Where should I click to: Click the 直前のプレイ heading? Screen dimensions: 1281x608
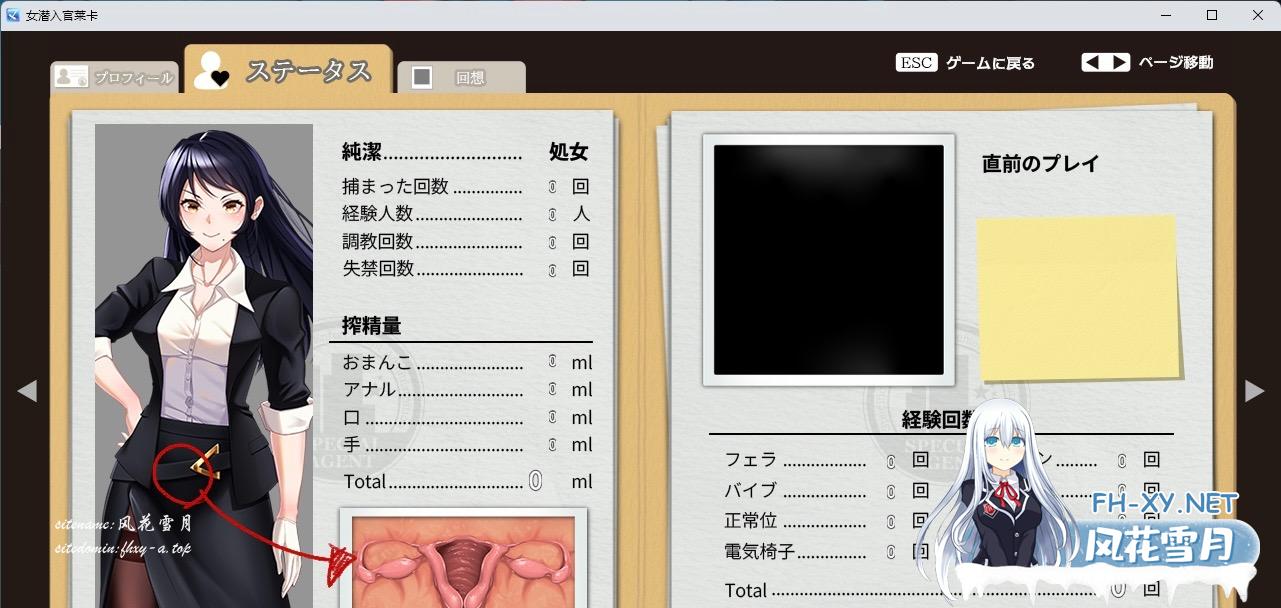coord(1040,164)
